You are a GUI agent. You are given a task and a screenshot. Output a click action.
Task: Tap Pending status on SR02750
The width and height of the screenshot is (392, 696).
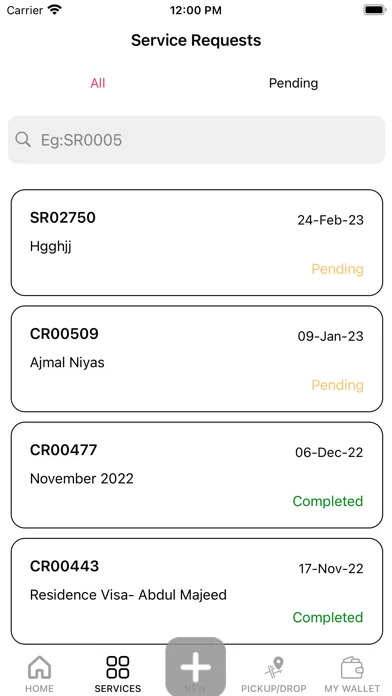tap(337, 269)
